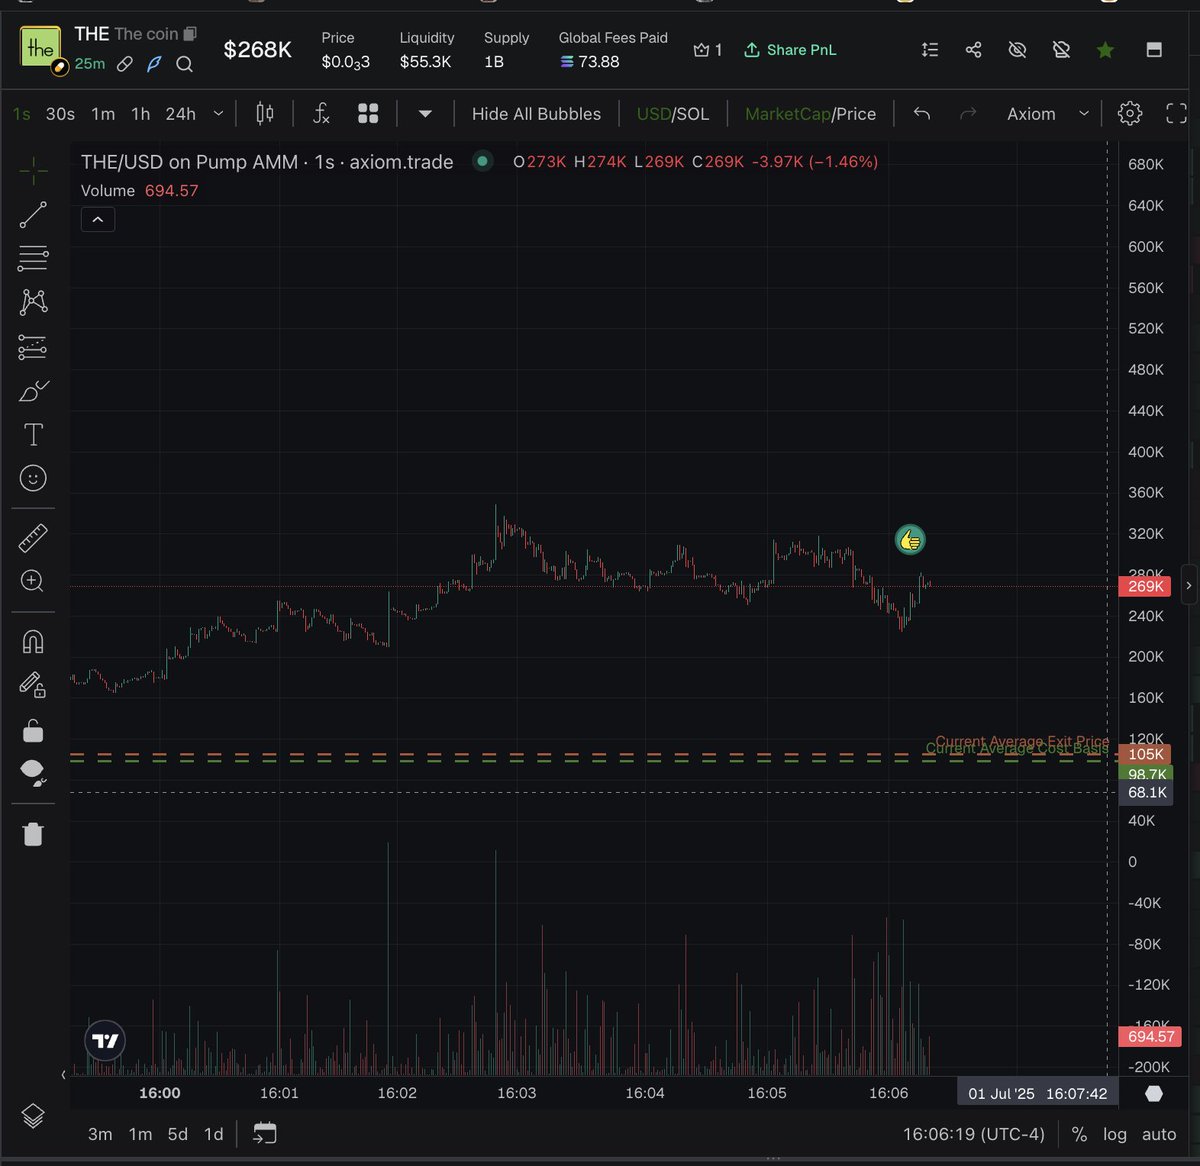Switch to the 1h timeframe
Screen dimensions: 1200x1166
141,114
